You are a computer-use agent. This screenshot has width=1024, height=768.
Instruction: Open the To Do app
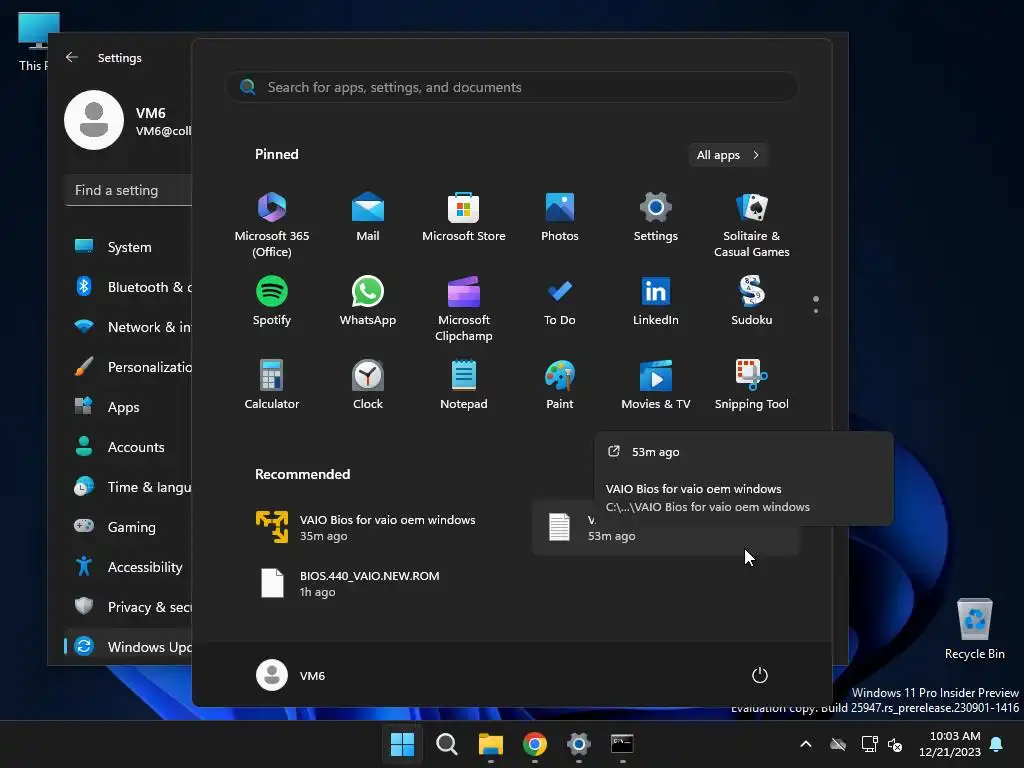[560, 300]
